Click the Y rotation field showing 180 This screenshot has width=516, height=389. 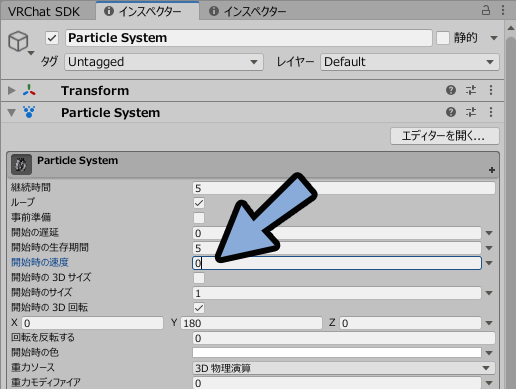tap(251, 323)
